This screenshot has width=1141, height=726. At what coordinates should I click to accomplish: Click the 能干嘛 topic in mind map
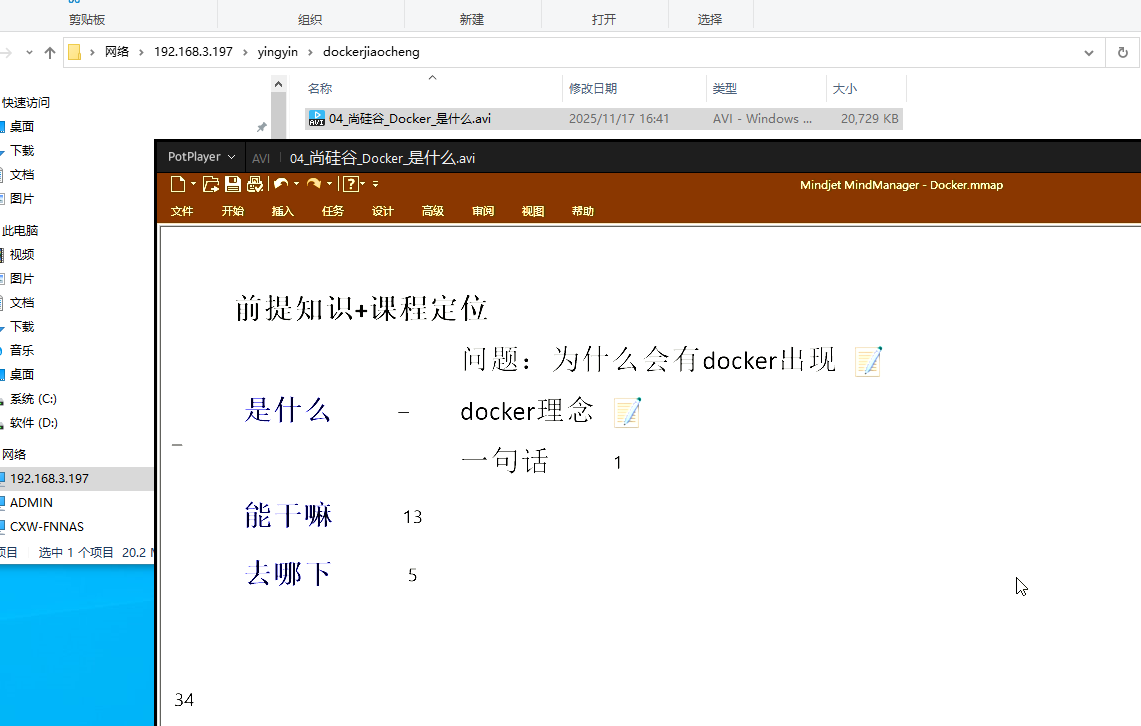coord(288,516)
